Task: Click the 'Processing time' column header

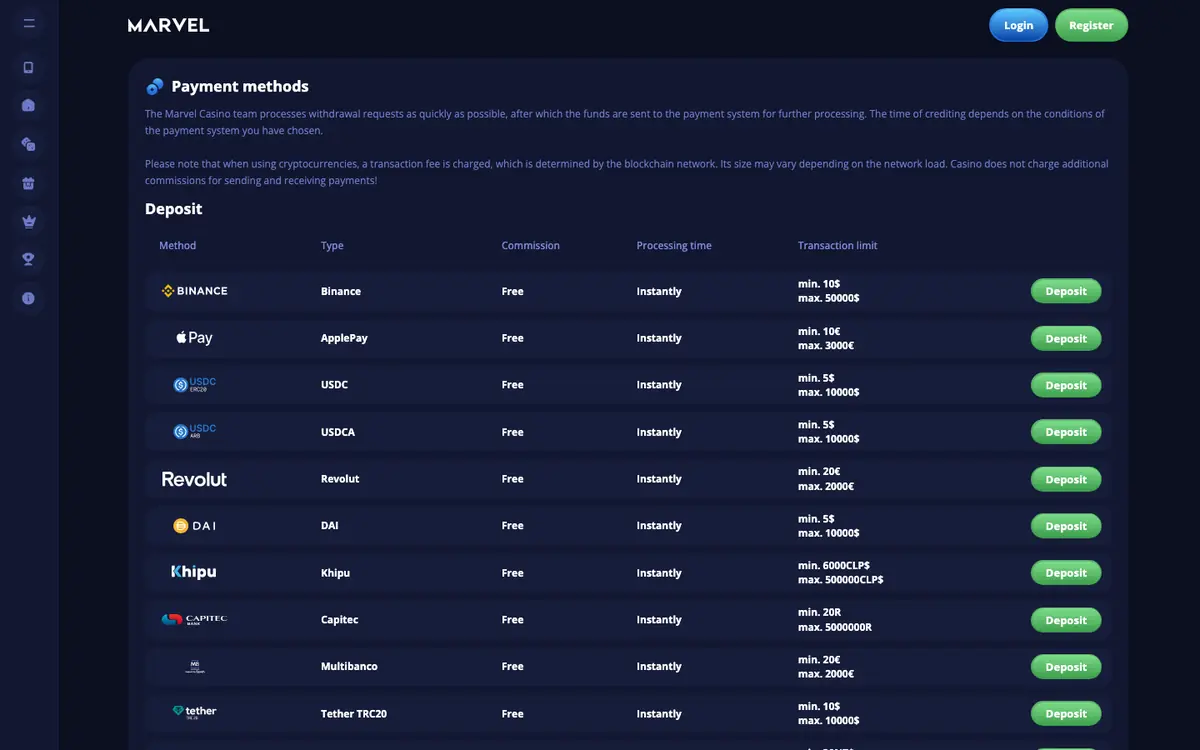Action: pyautogui.click(x=674, y=245)
